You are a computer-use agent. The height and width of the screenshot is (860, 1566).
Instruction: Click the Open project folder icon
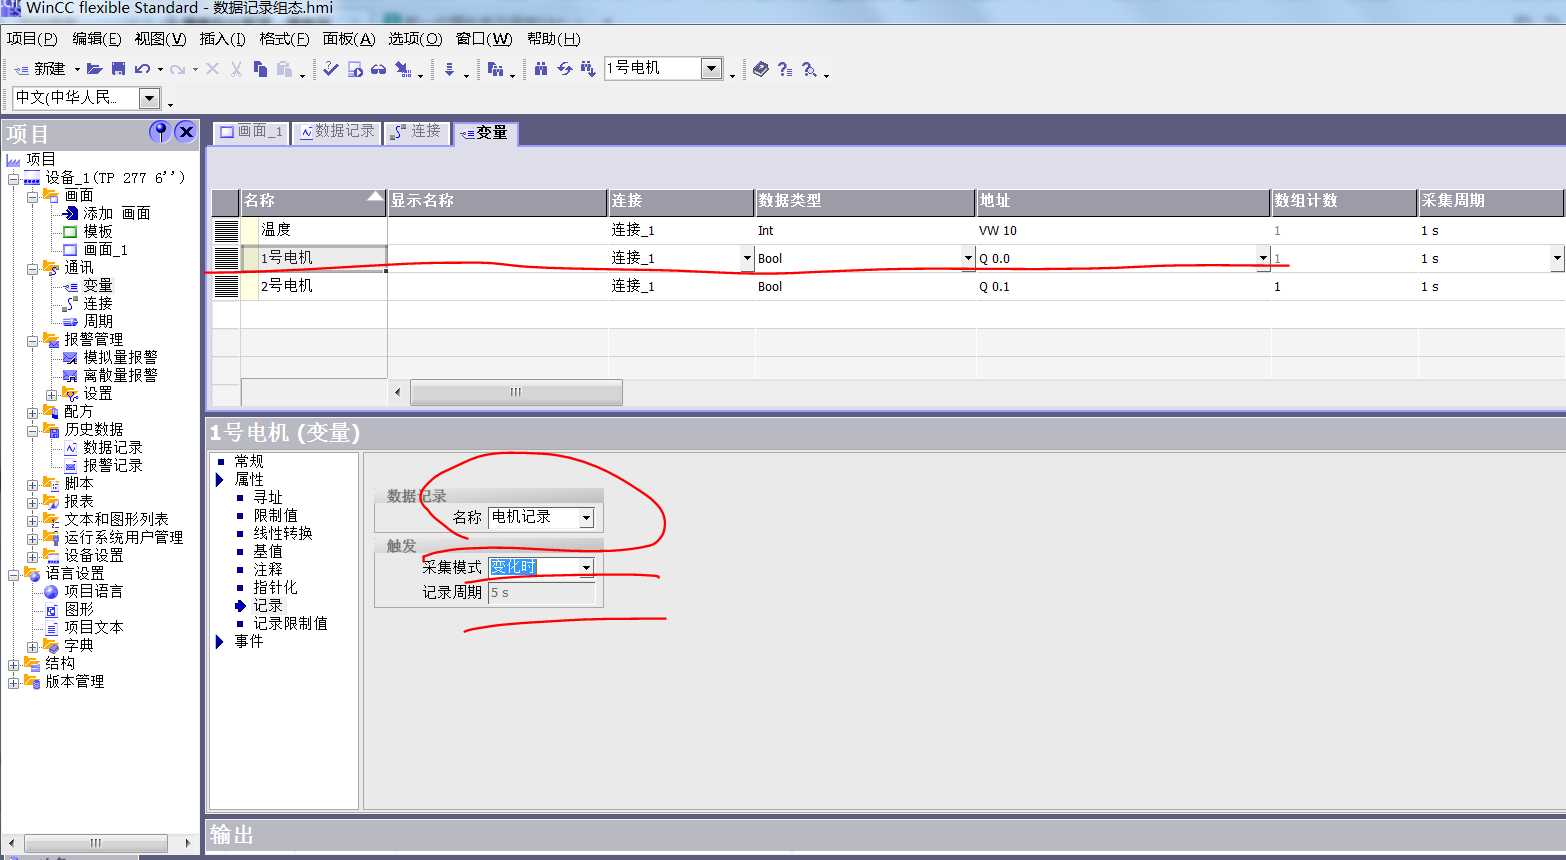[x=95, y=69]
